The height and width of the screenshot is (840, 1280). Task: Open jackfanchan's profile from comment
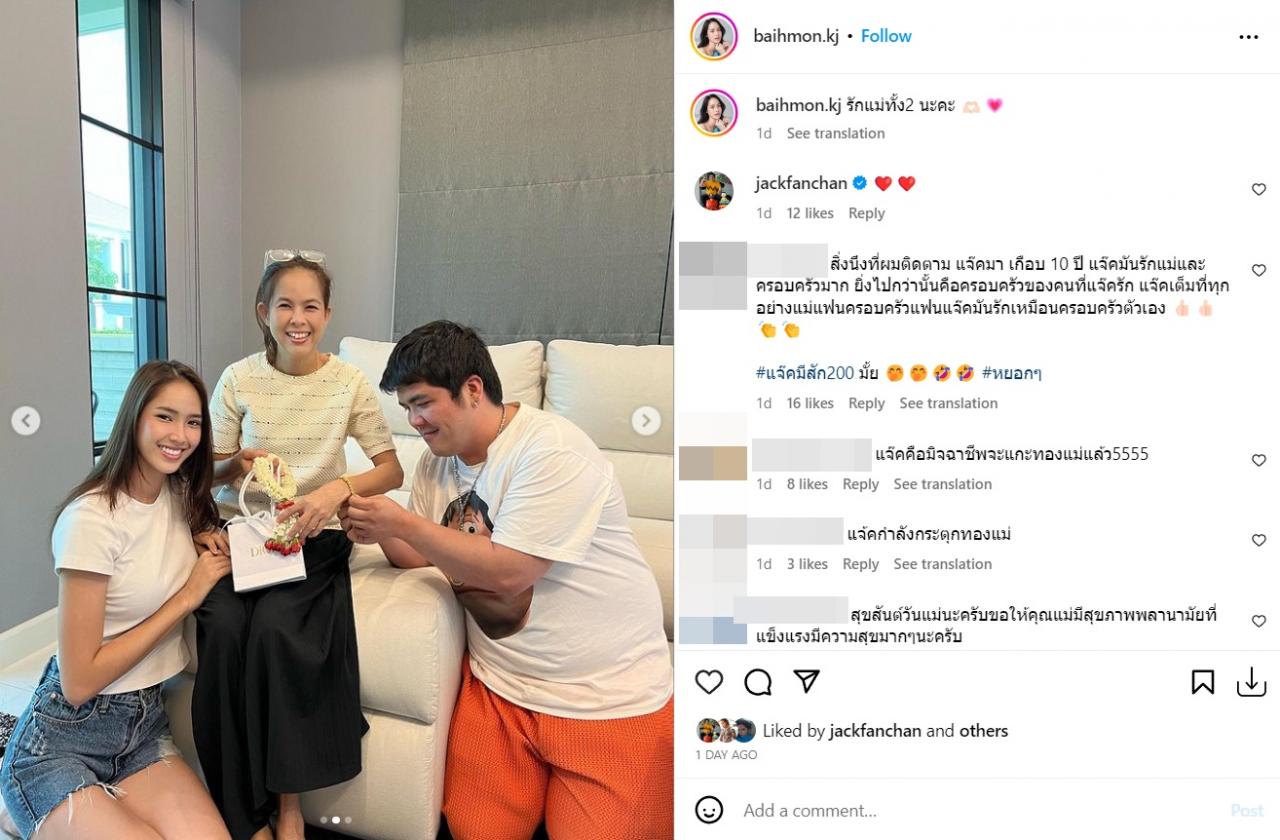pyautogui.click(x=801, y=183)
